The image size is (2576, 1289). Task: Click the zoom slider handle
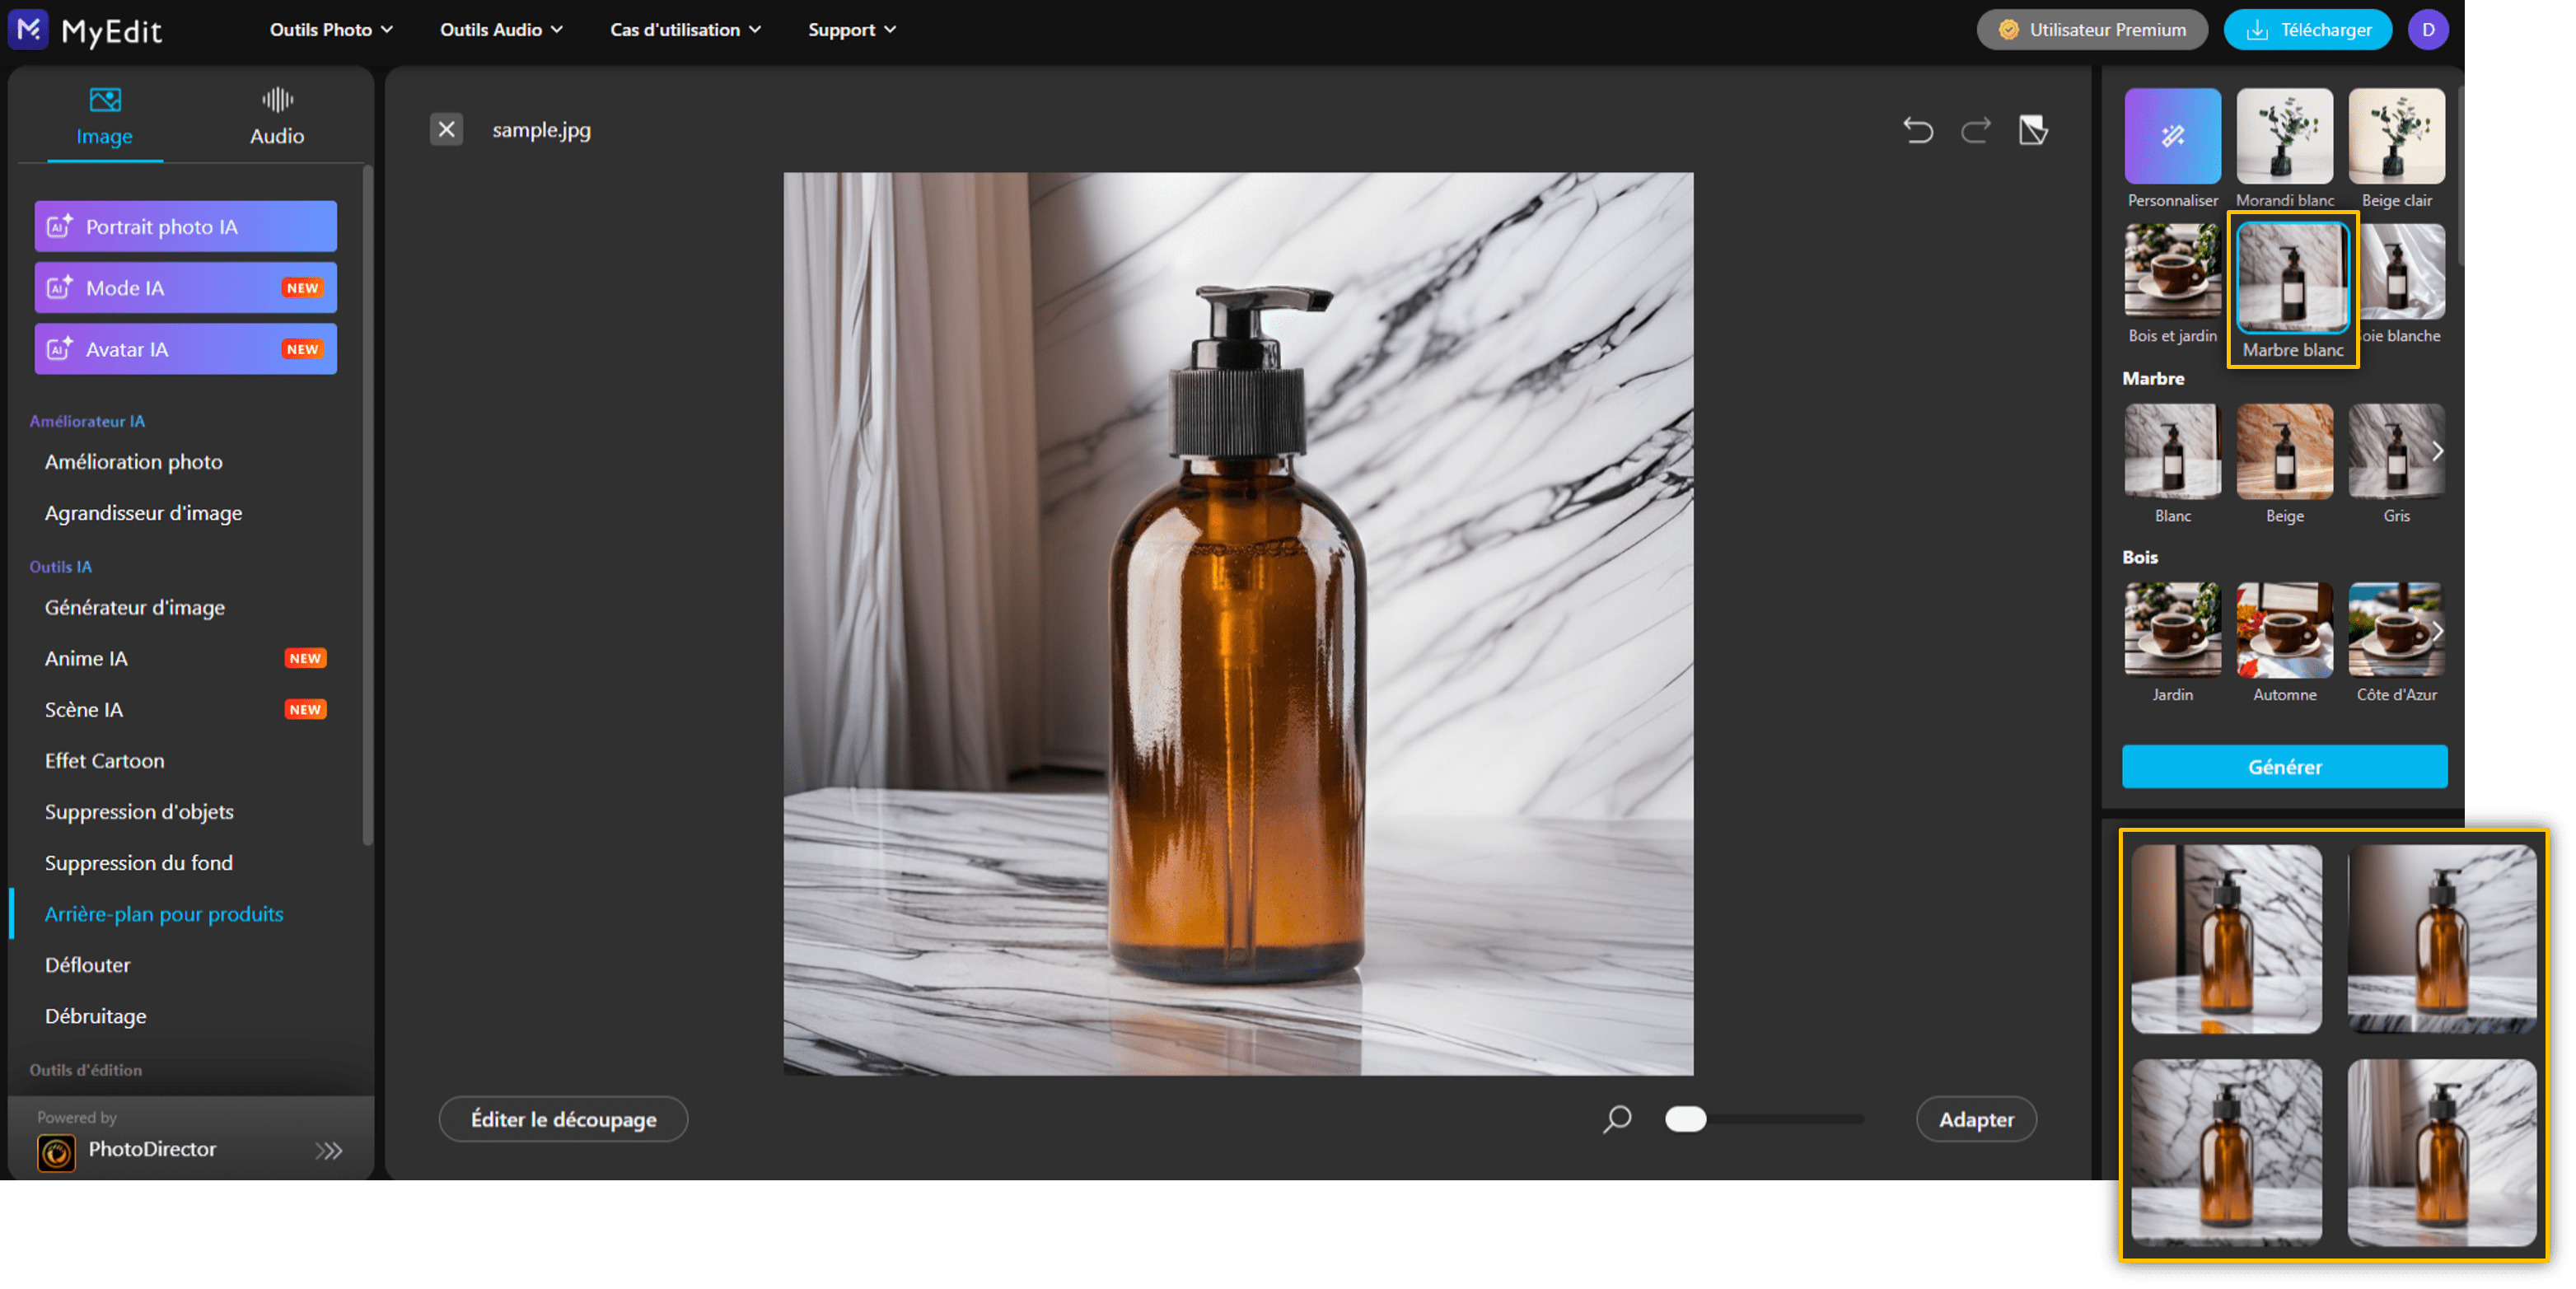[x=1685, y=1119]
